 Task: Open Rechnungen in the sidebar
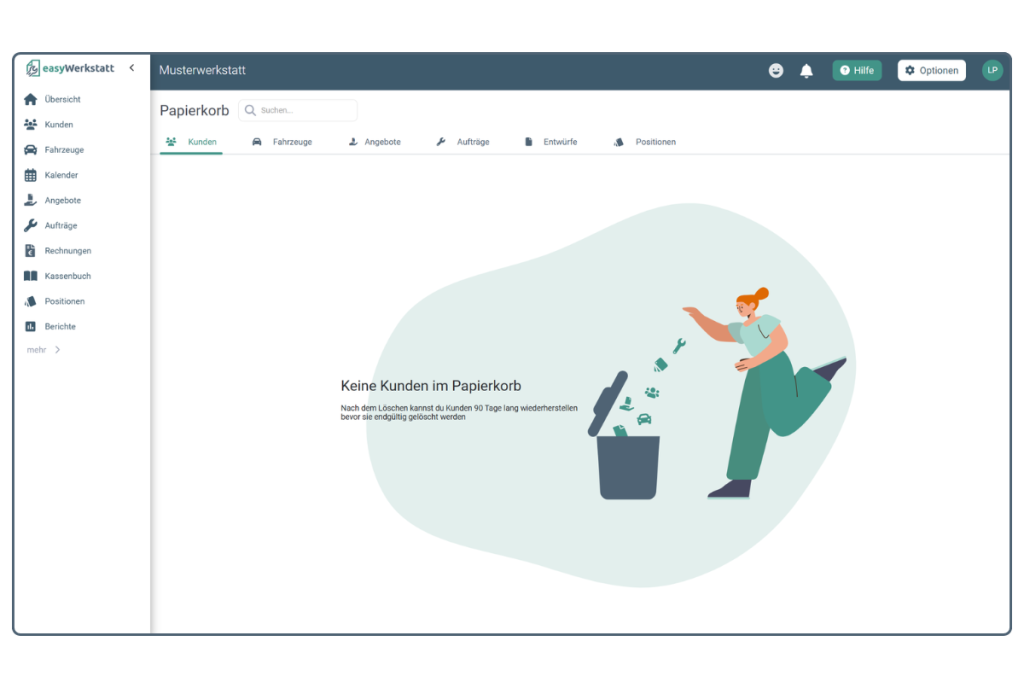[67, 251]
